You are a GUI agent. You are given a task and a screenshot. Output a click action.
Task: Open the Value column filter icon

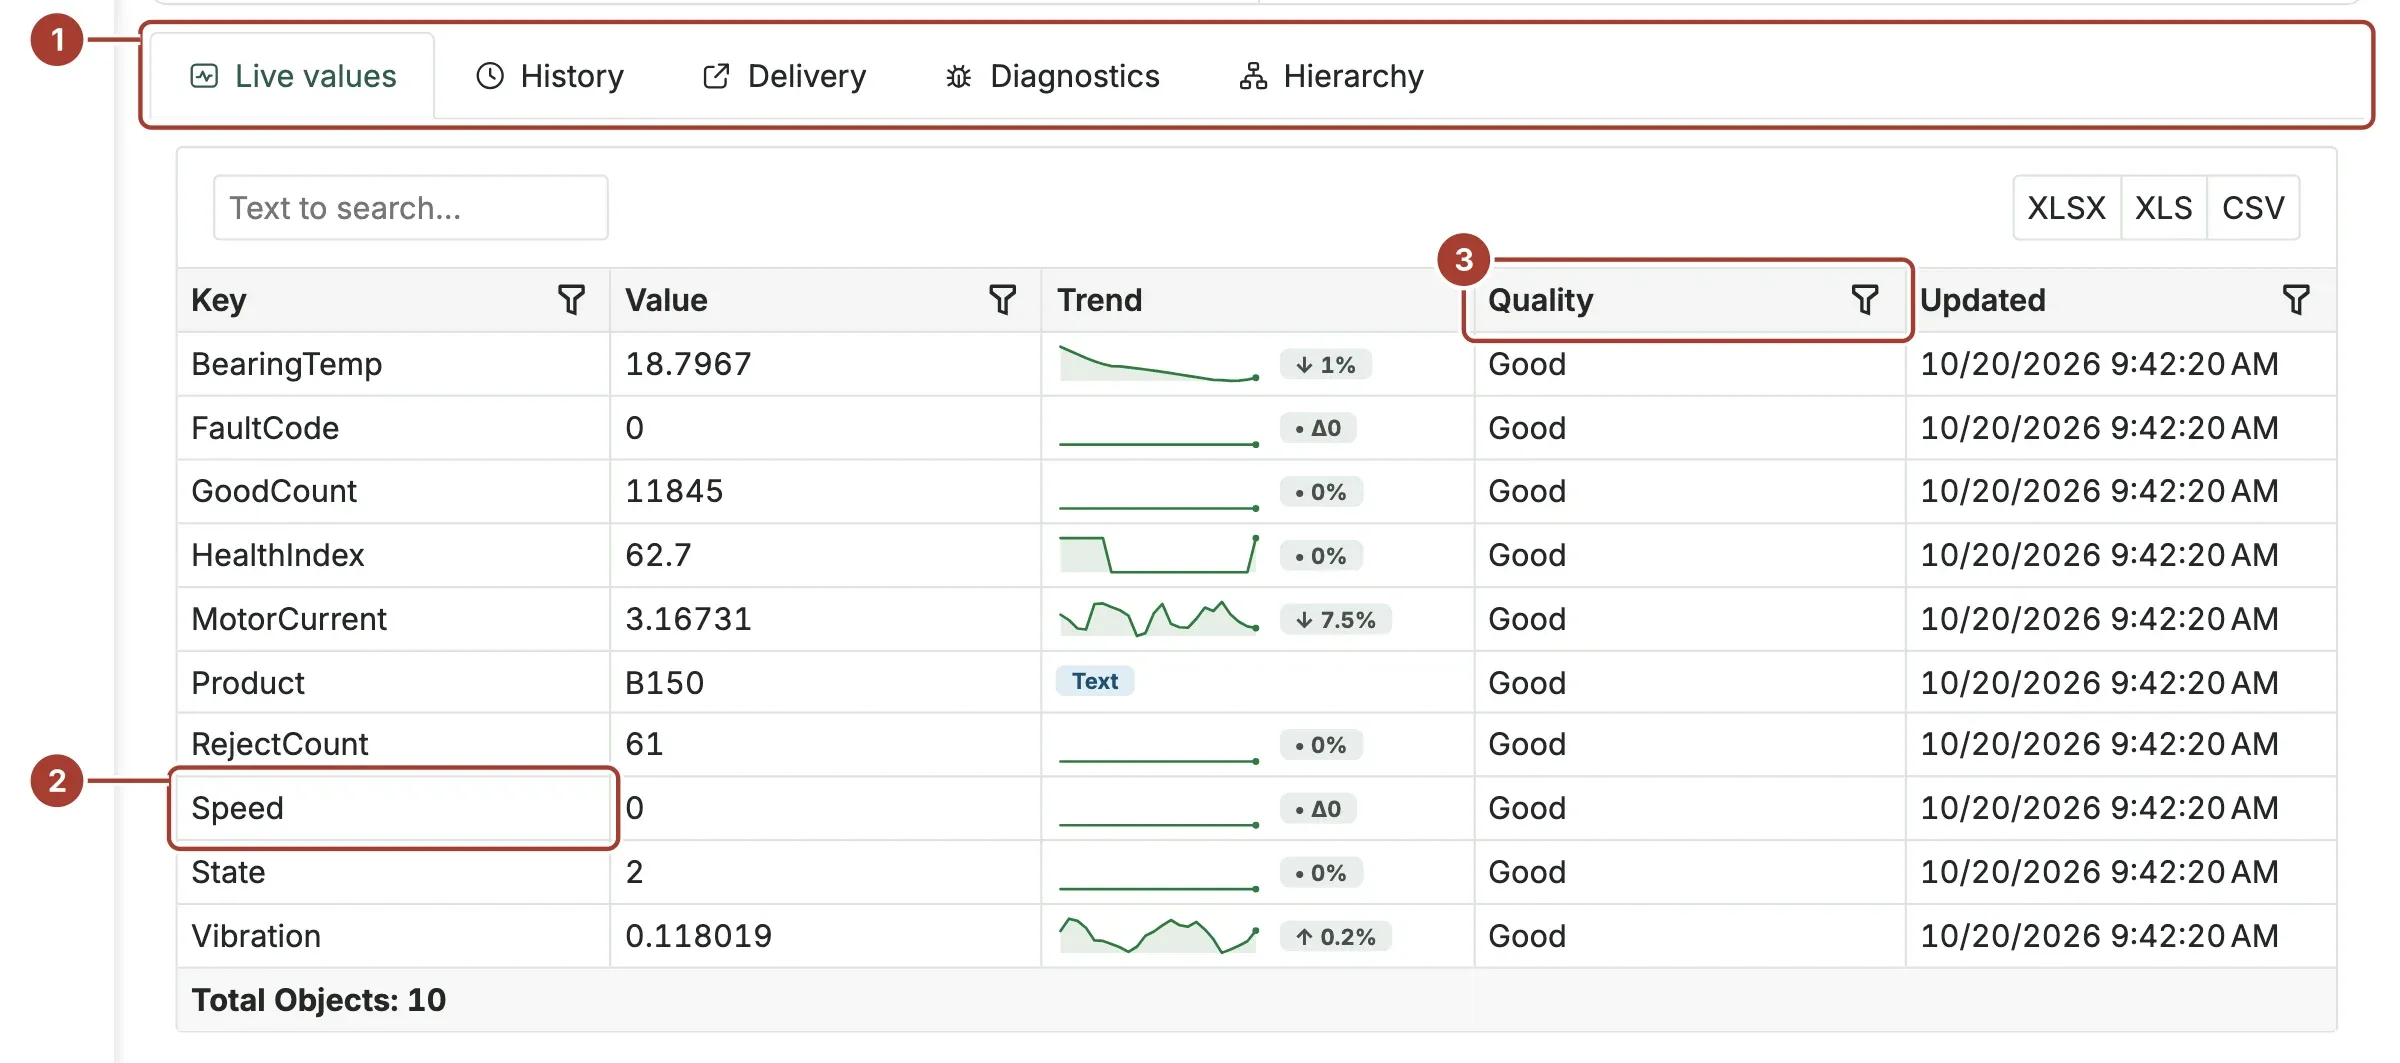tap(1002, 299)
